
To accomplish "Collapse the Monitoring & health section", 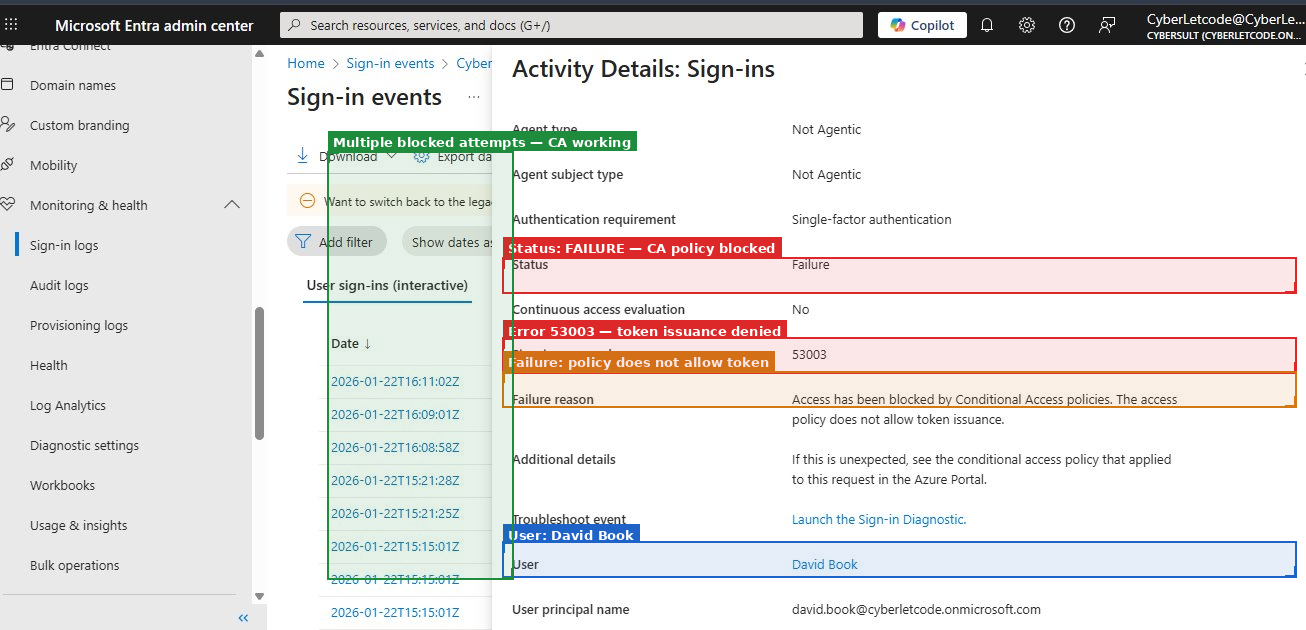I will (232, 205).
